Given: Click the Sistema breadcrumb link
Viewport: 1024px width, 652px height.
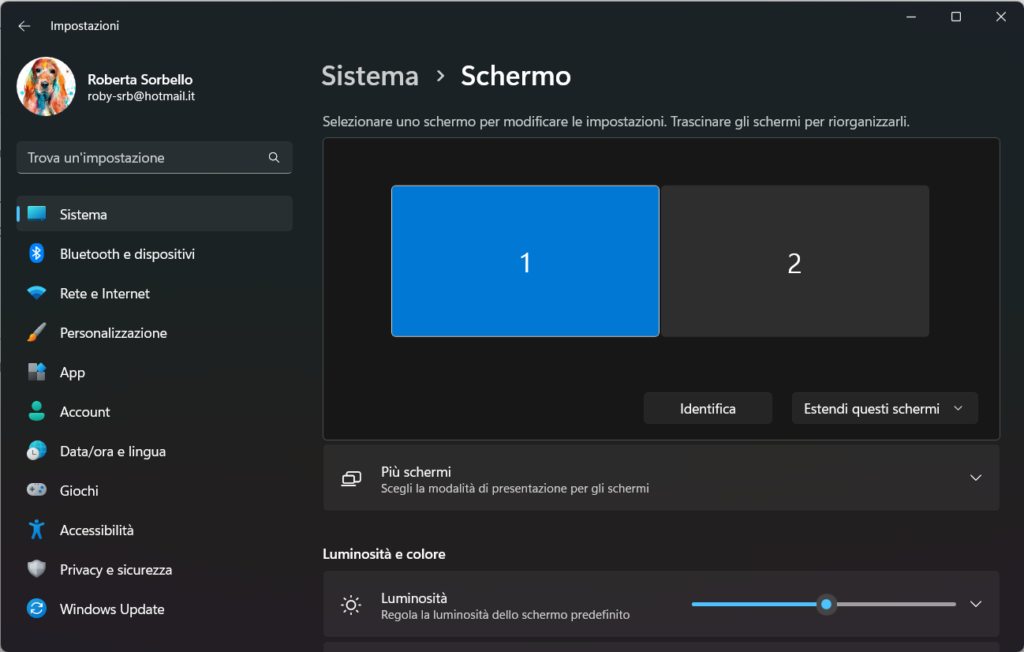Looking at the screenshot, I should [370, 76].
